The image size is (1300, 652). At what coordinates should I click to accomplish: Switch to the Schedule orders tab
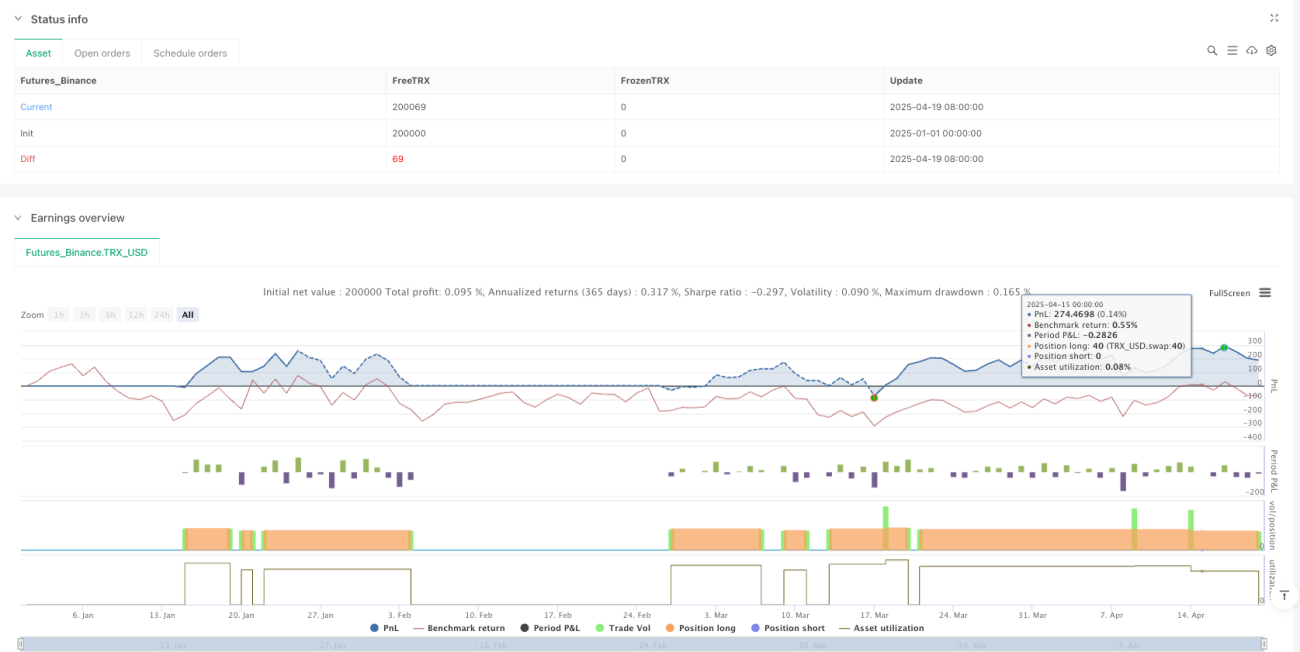pyautogui.click(x=191, y=53)
